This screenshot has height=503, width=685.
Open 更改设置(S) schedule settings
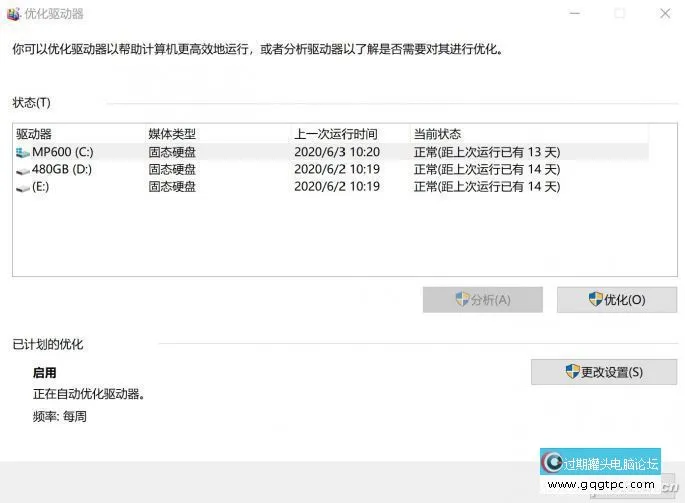pyautogui.click(x=604, y=372)
